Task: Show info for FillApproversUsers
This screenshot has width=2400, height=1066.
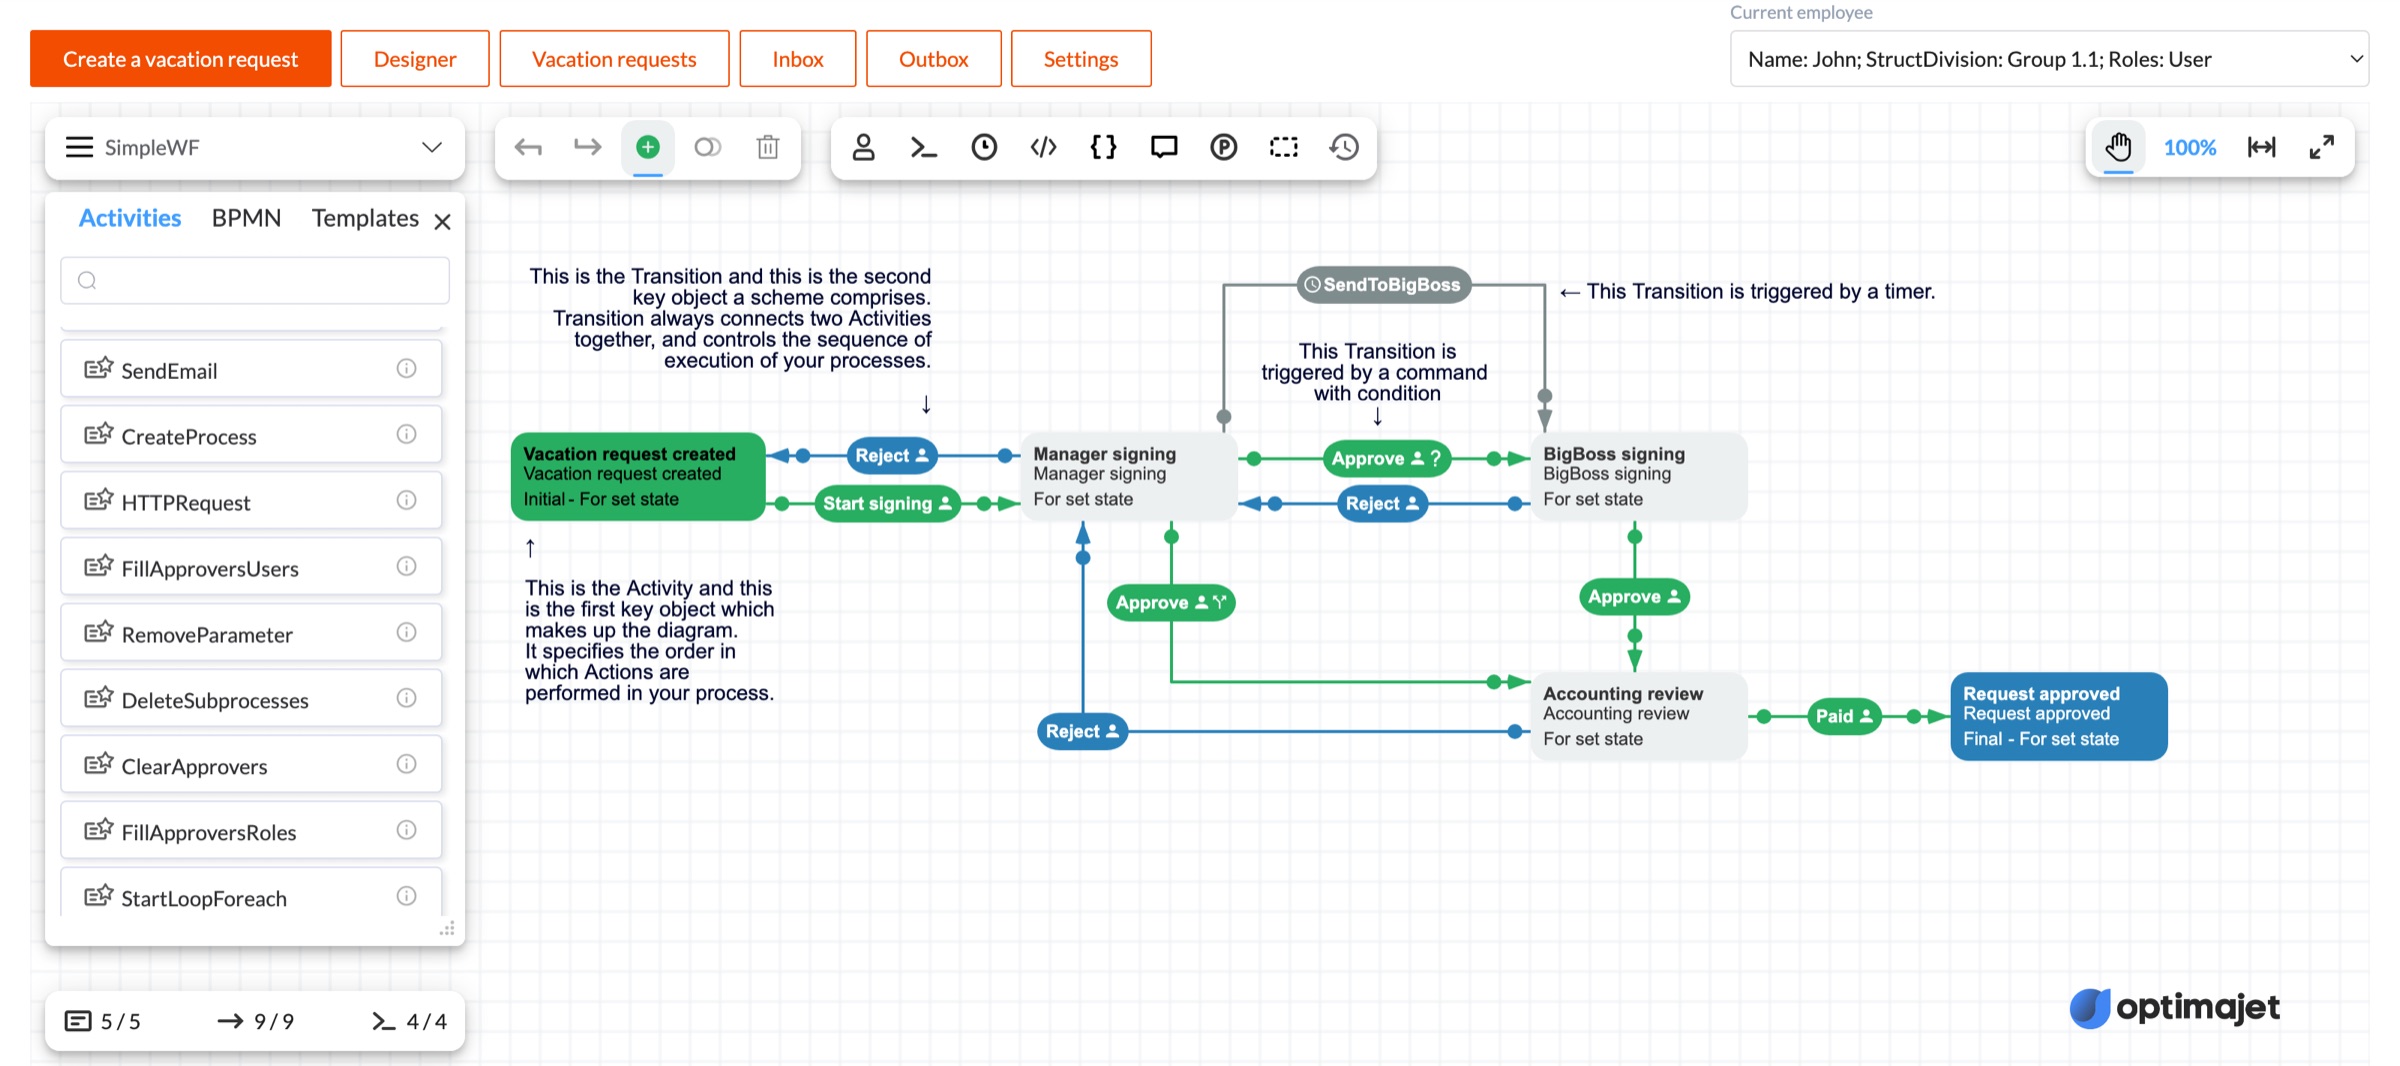Action: click(x=406, y=567)
